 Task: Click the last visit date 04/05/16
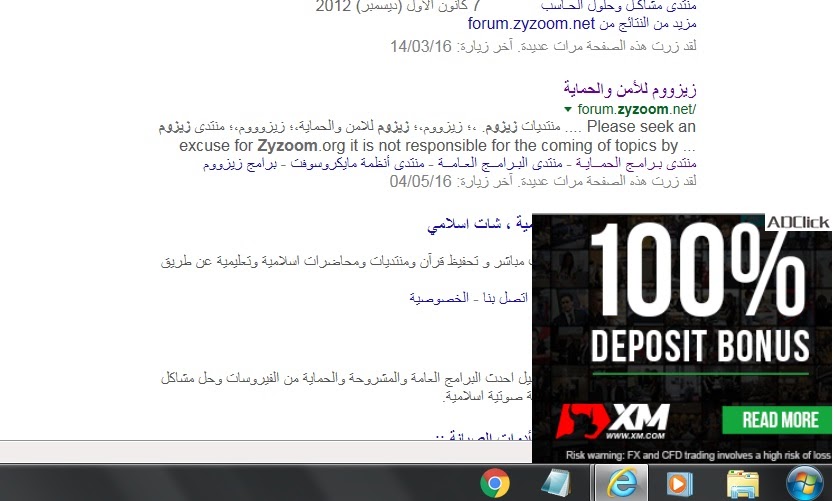tap(420, 182)
